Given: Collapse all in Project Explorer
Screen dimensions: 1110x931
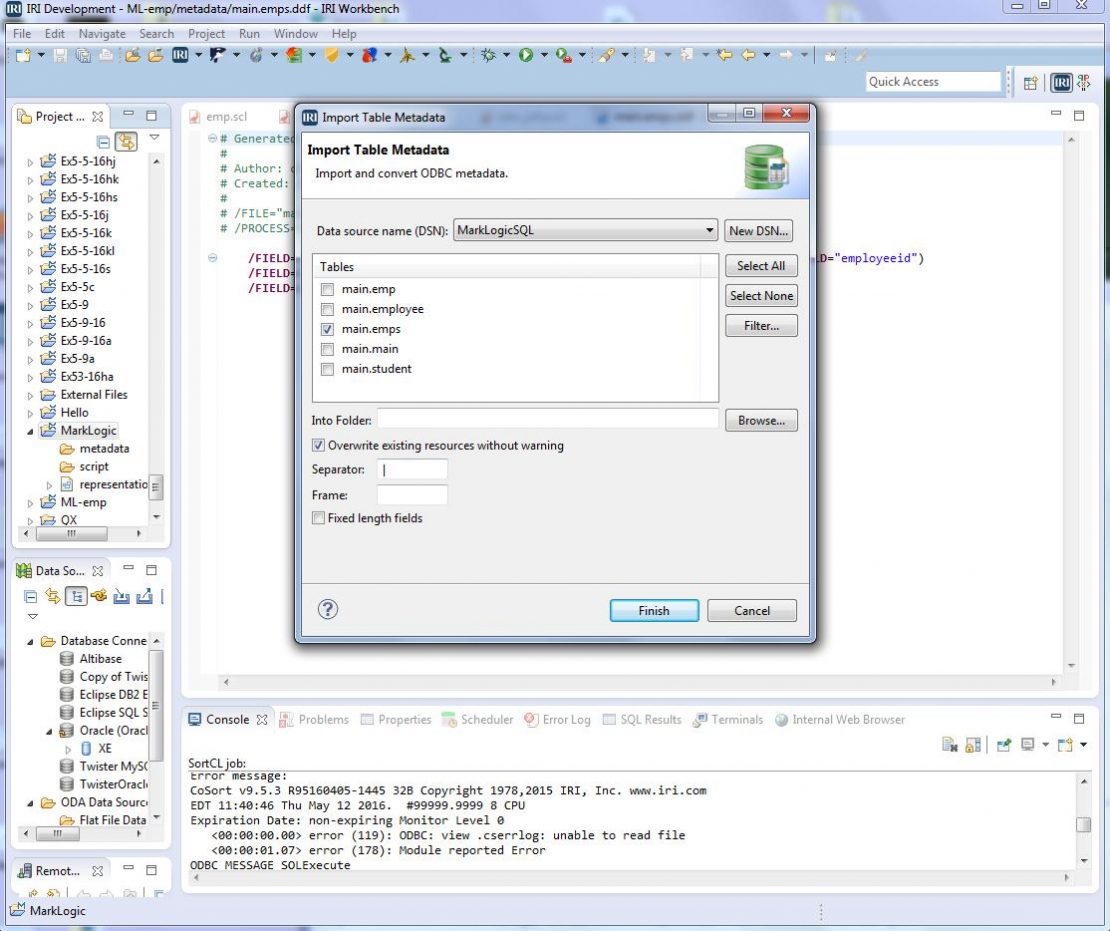Looking at the screenshot, I should click(x=103, y=141).
